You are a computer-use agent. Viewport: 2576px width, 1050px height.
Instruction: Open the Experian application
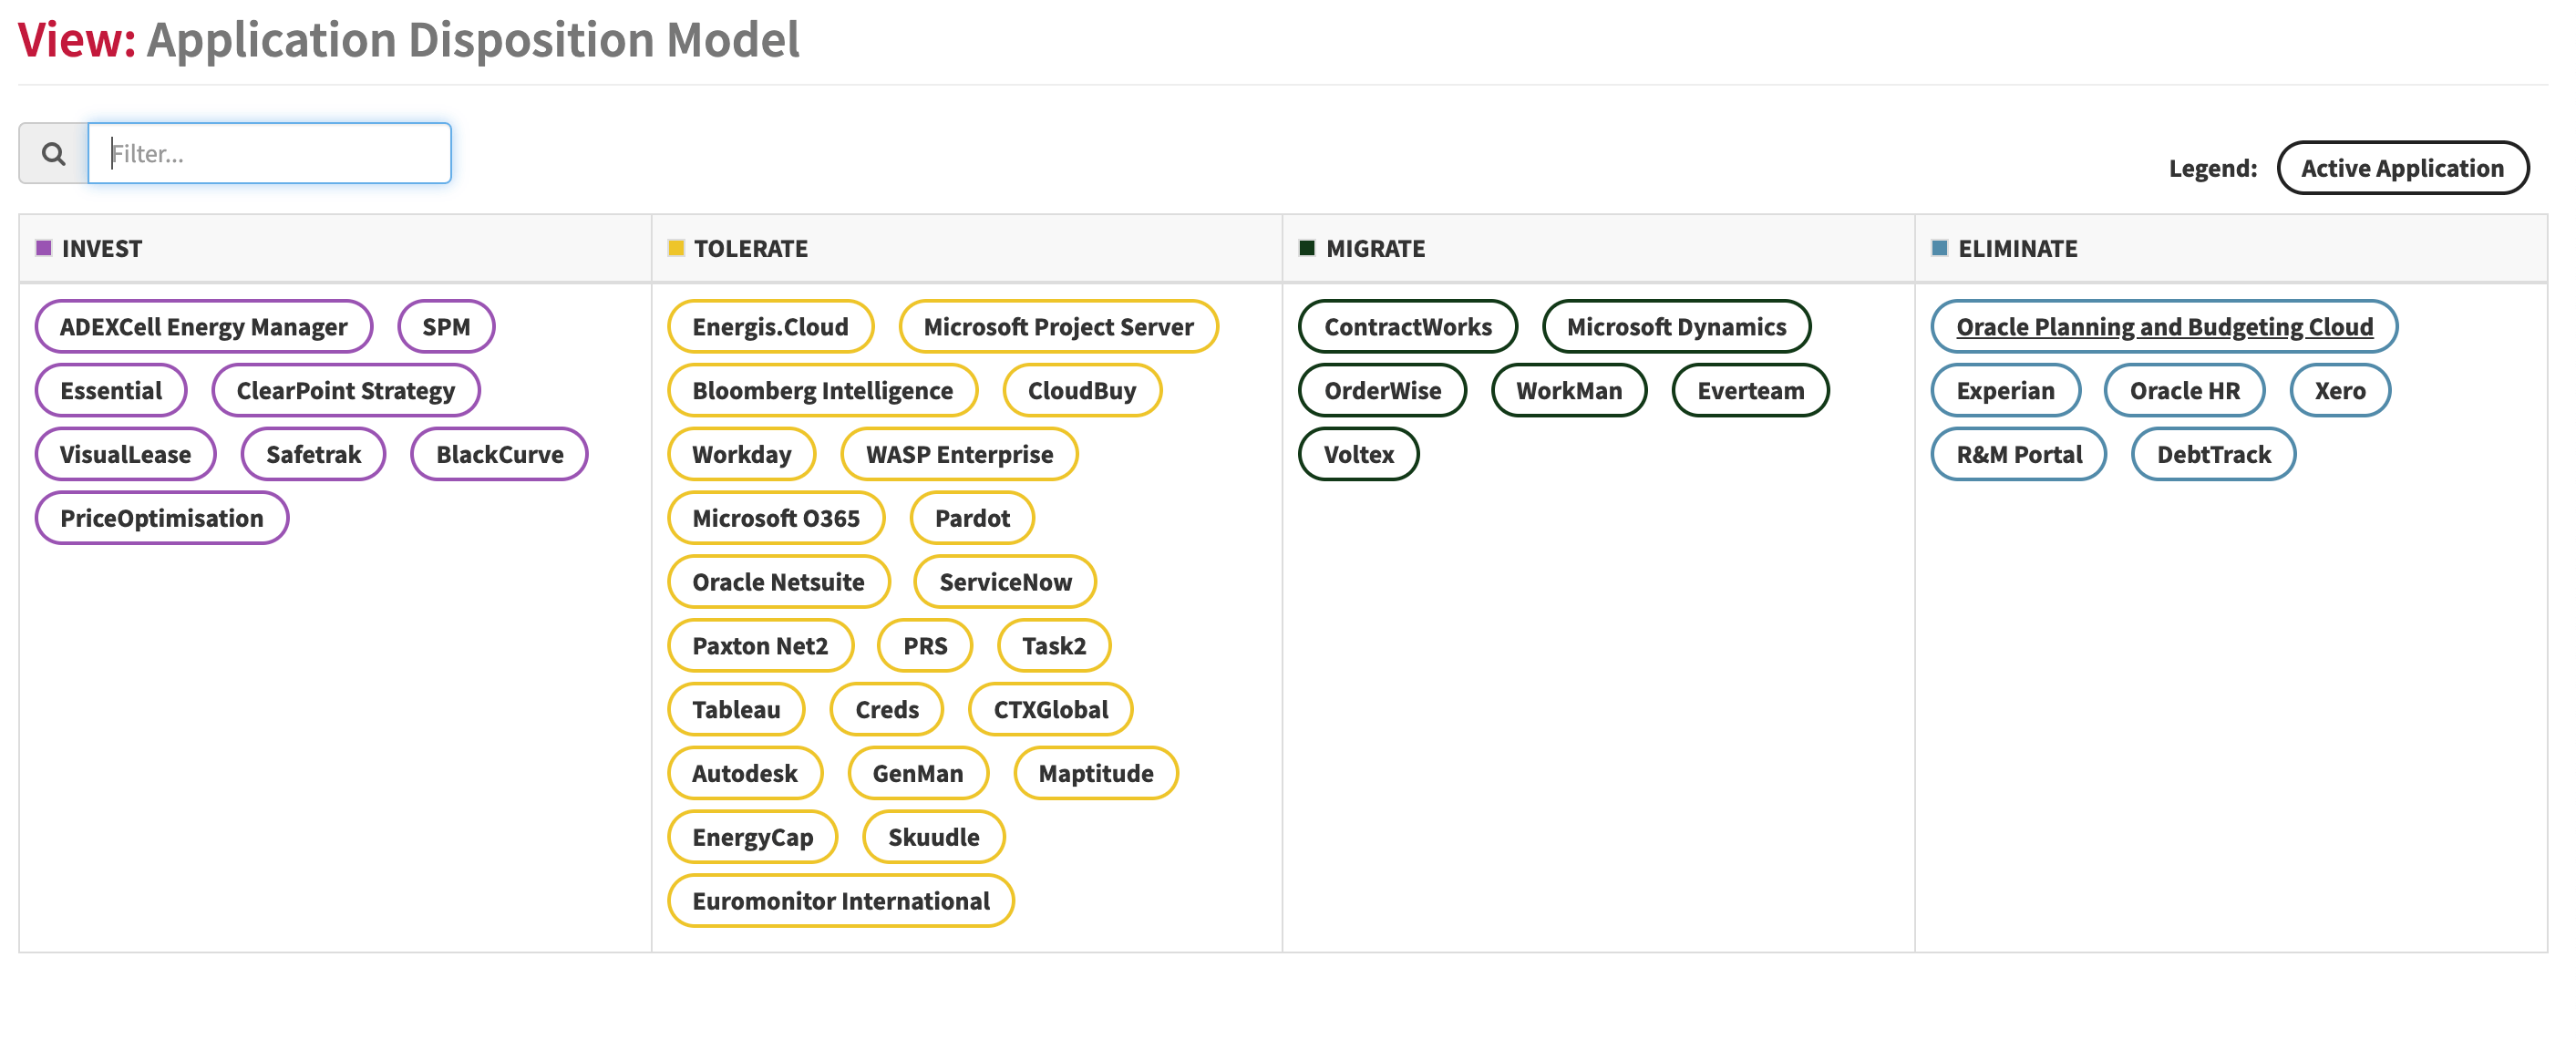click(2005, 391)
